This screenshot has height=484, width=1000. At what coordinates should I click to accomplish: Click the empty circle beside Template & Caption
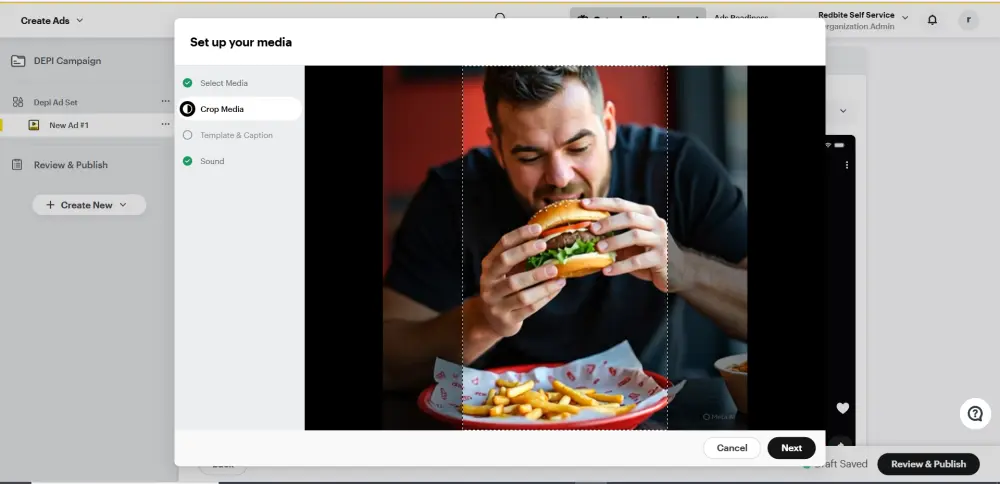pyautogui.click(x=188, y=135)
